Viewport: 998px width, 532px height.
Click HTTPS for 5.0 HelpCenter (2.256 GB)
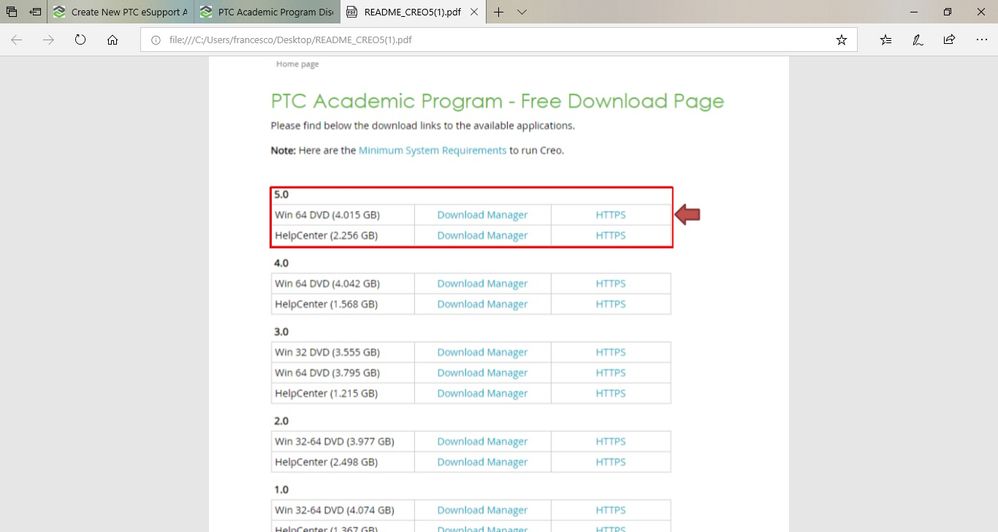(610, 235)
